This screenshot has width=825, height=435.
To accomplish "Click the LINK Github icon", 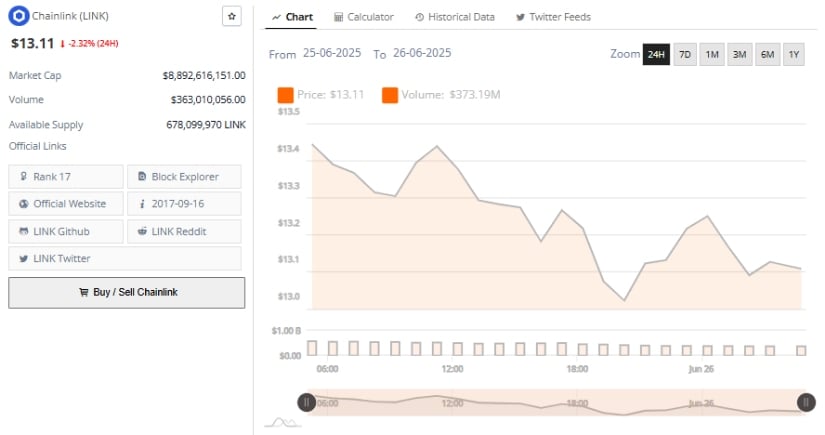I will [x=24, y=231].
